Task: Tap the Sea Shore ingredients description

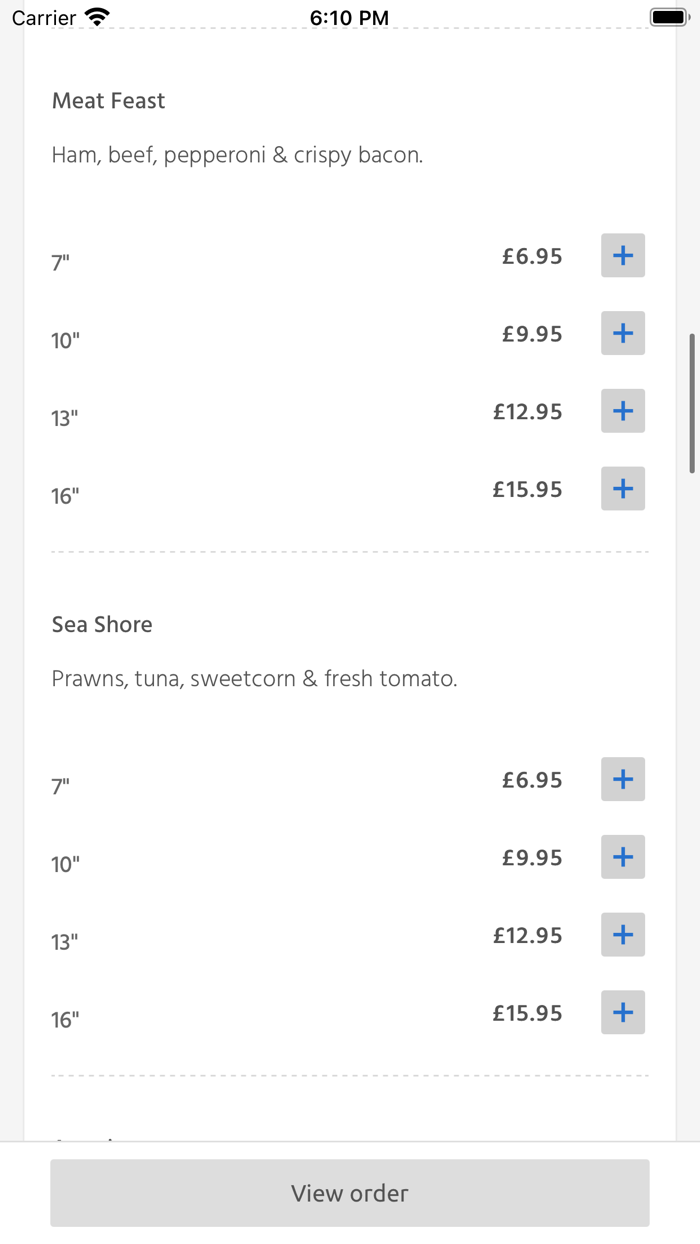Action: [x=254, y=679]
